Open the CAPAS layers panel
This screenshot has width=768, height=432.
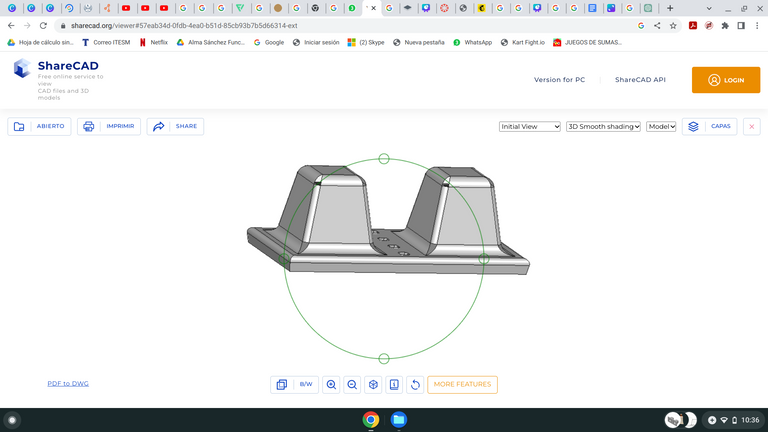709,127
